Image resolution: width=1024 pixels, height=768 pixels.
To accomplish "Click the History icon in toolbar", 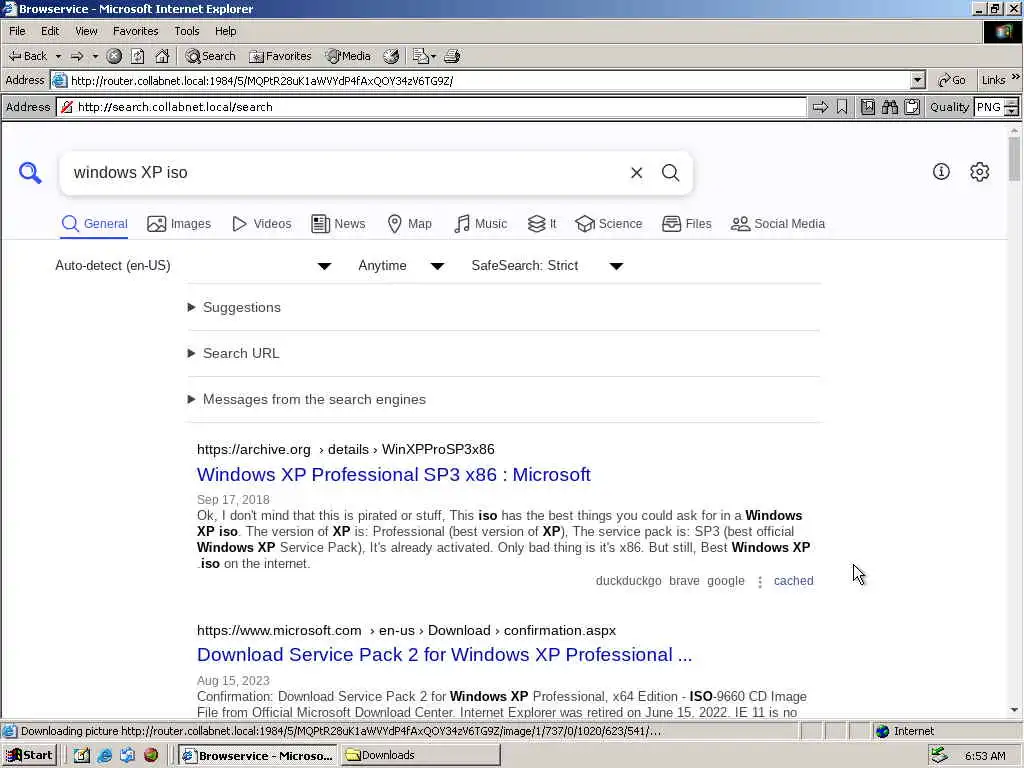I will (391, 56).
